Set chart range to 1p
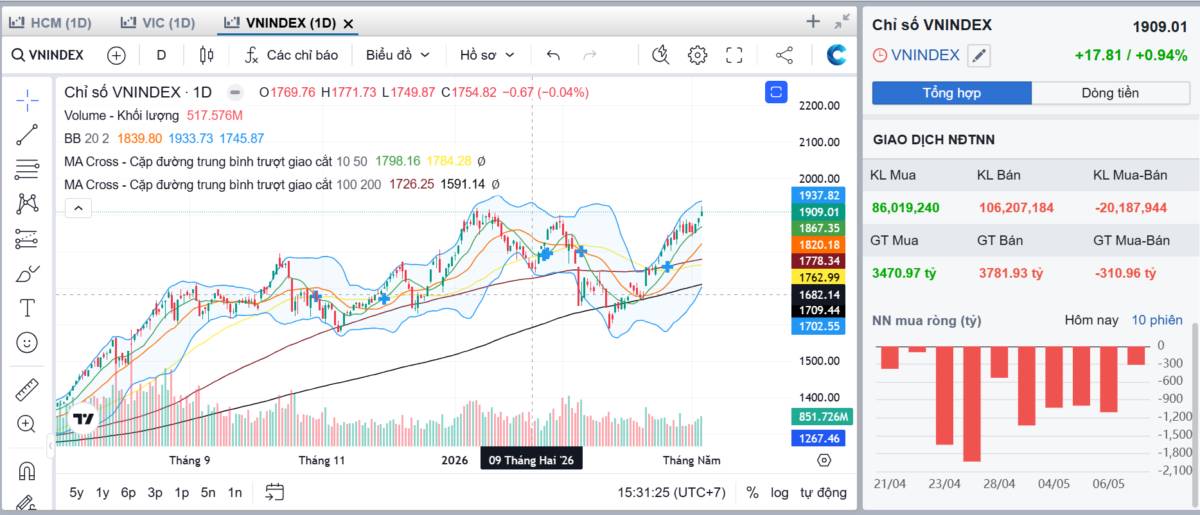The image size is (1200, 515). pos(182,492)
